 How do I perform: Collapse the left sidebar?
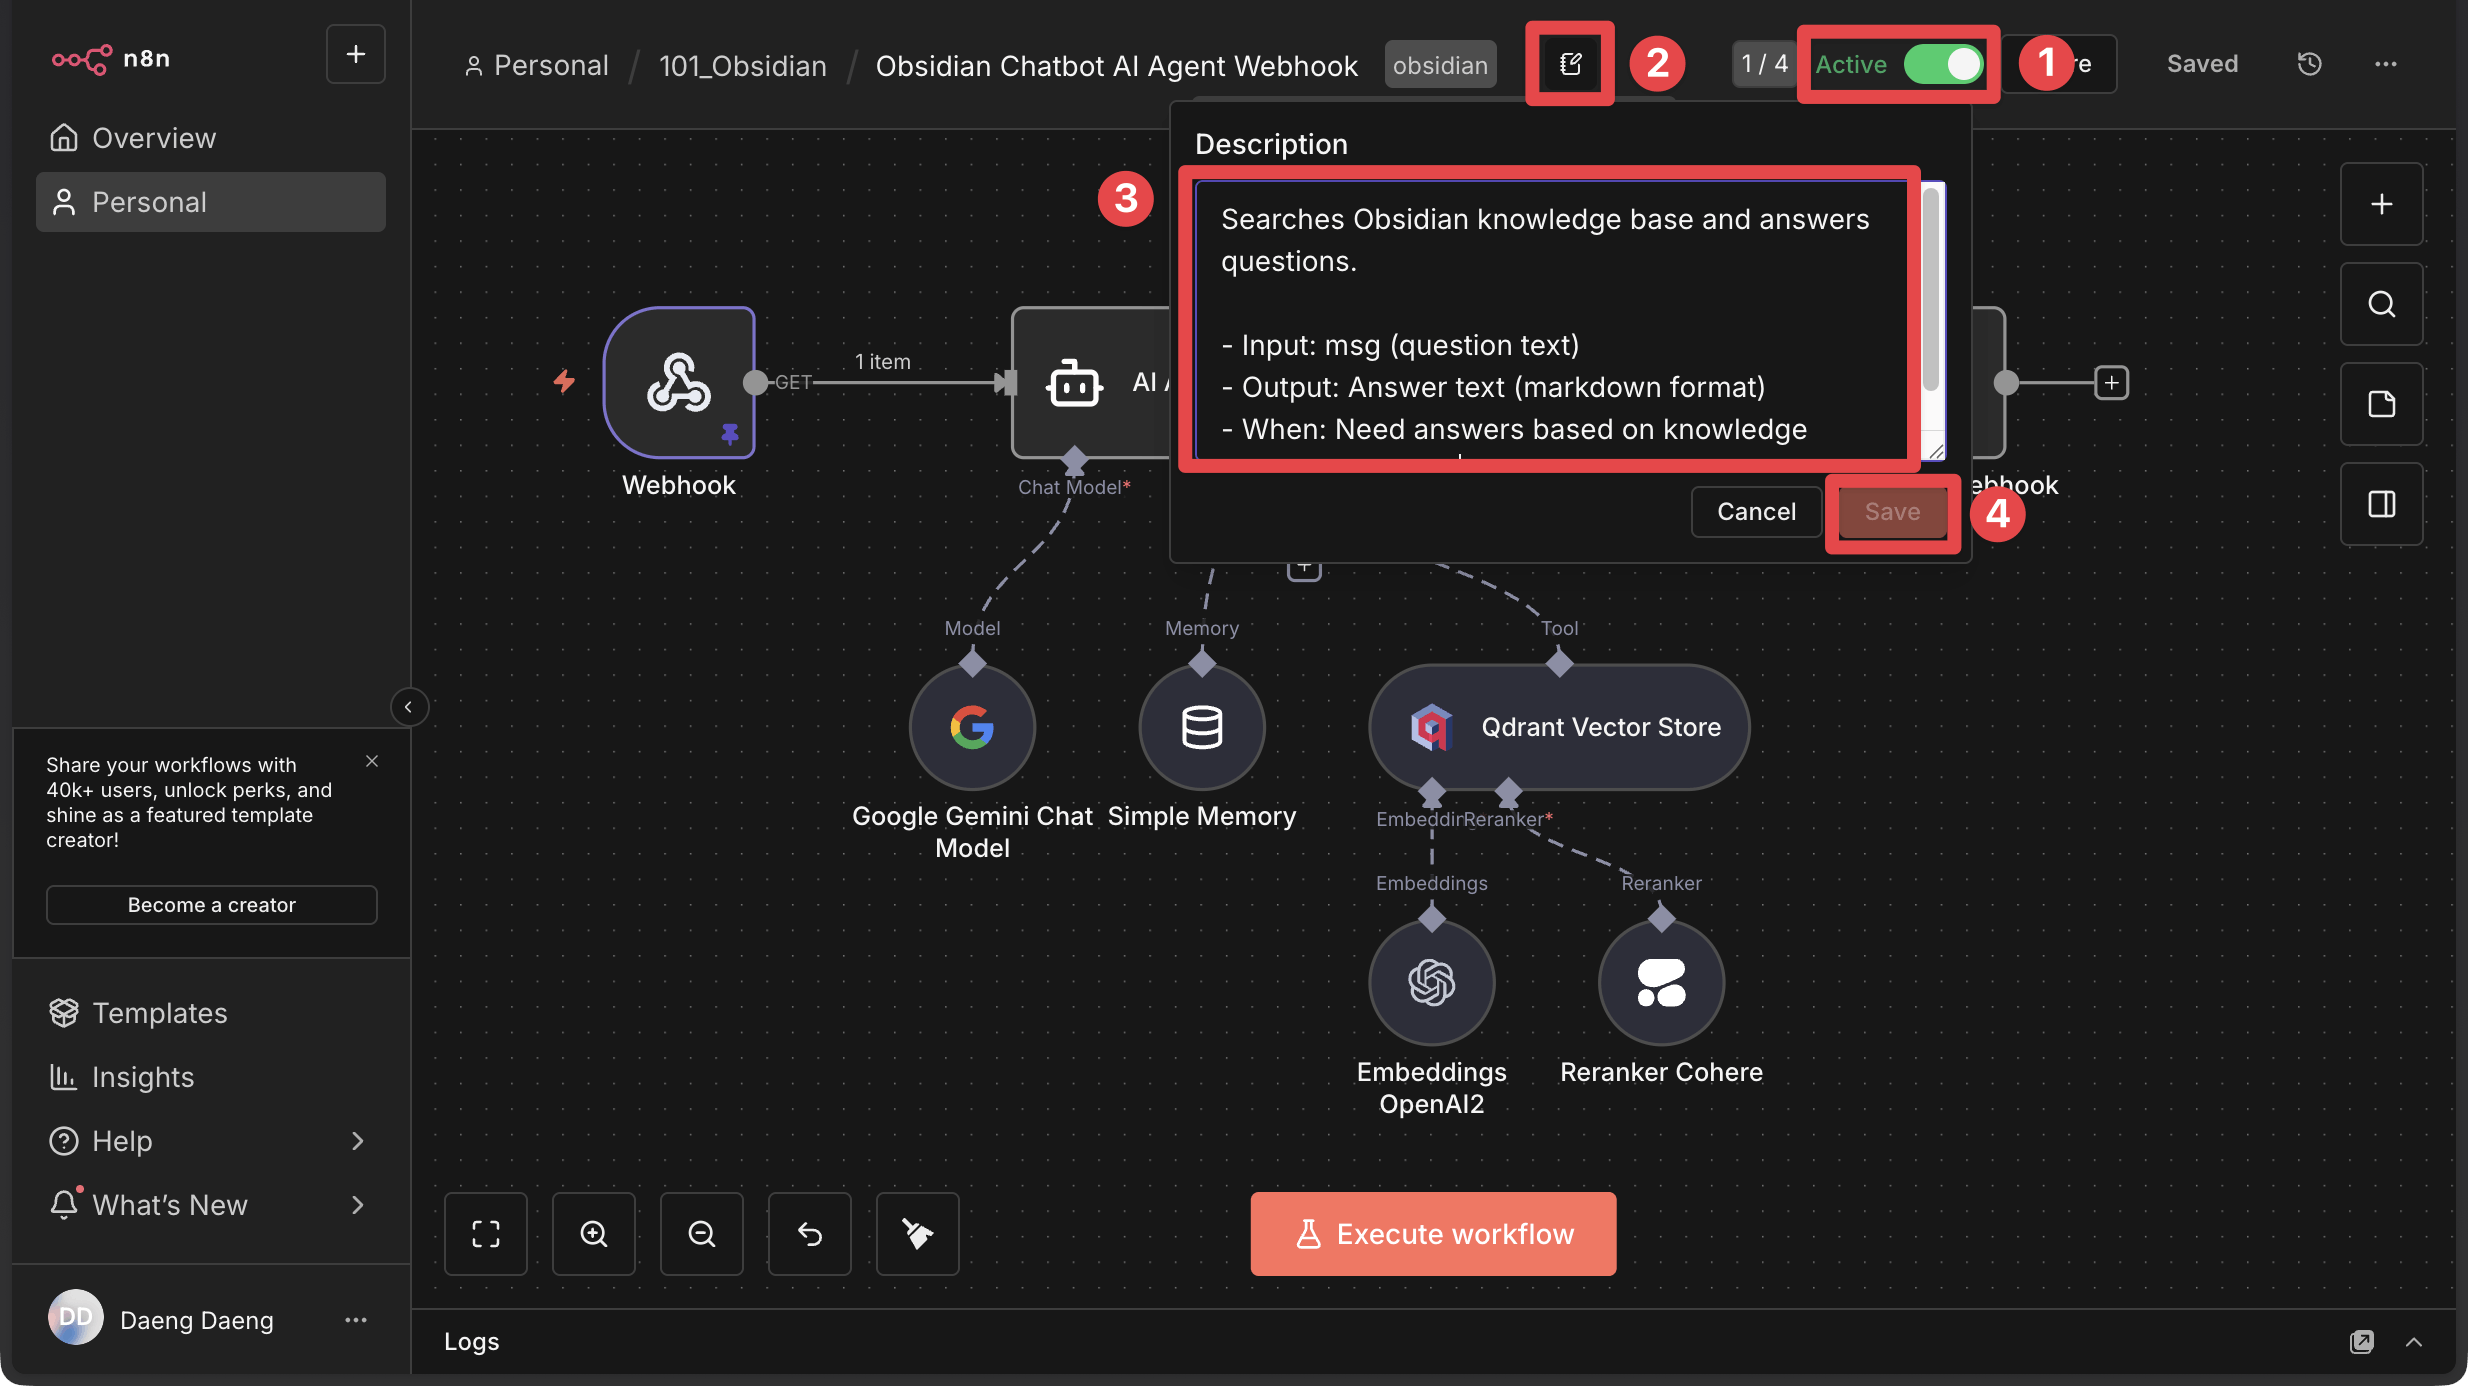pos(408,707)
